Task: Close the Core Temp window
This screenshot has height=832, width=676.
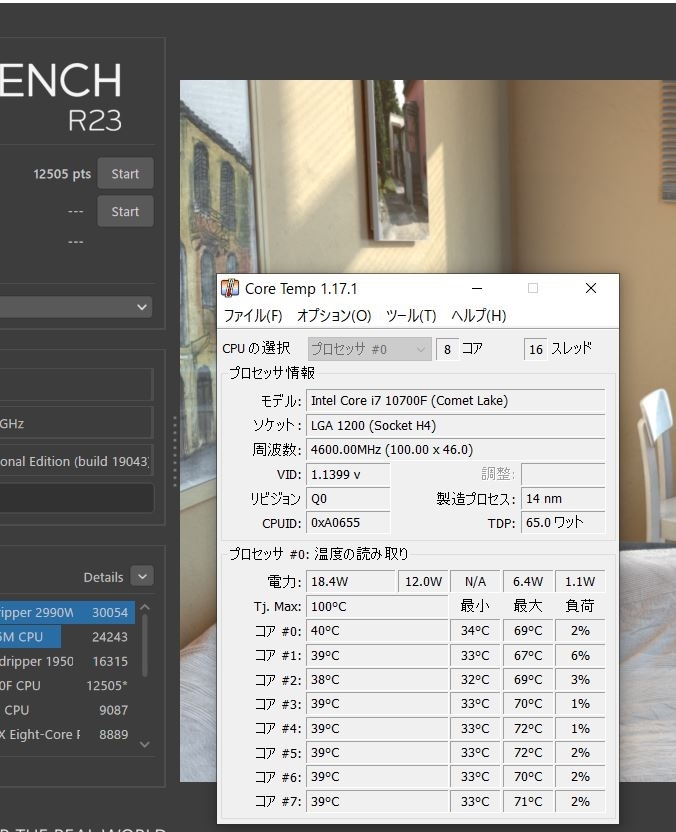Action: point(591,288)
